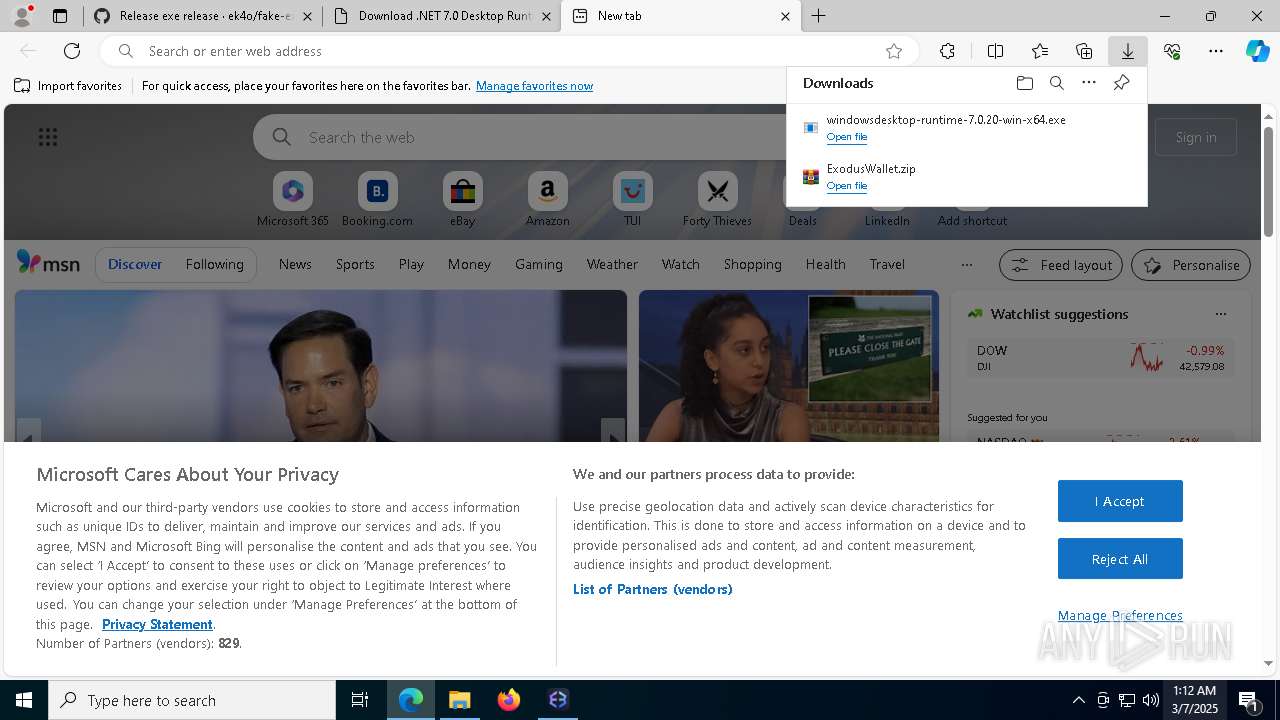Open the Collections icon in toolbar

pyautogui.click(x=1084, y=51)
